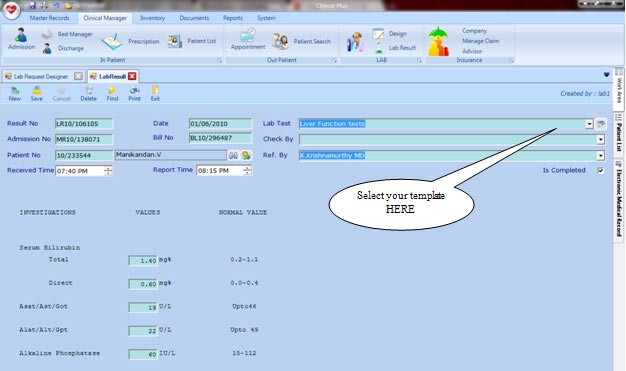This screenshot has height=371, width=626.
Task: Open the Admission icon in ribbon
Action: pyautogui.click(x=21, y=39)
